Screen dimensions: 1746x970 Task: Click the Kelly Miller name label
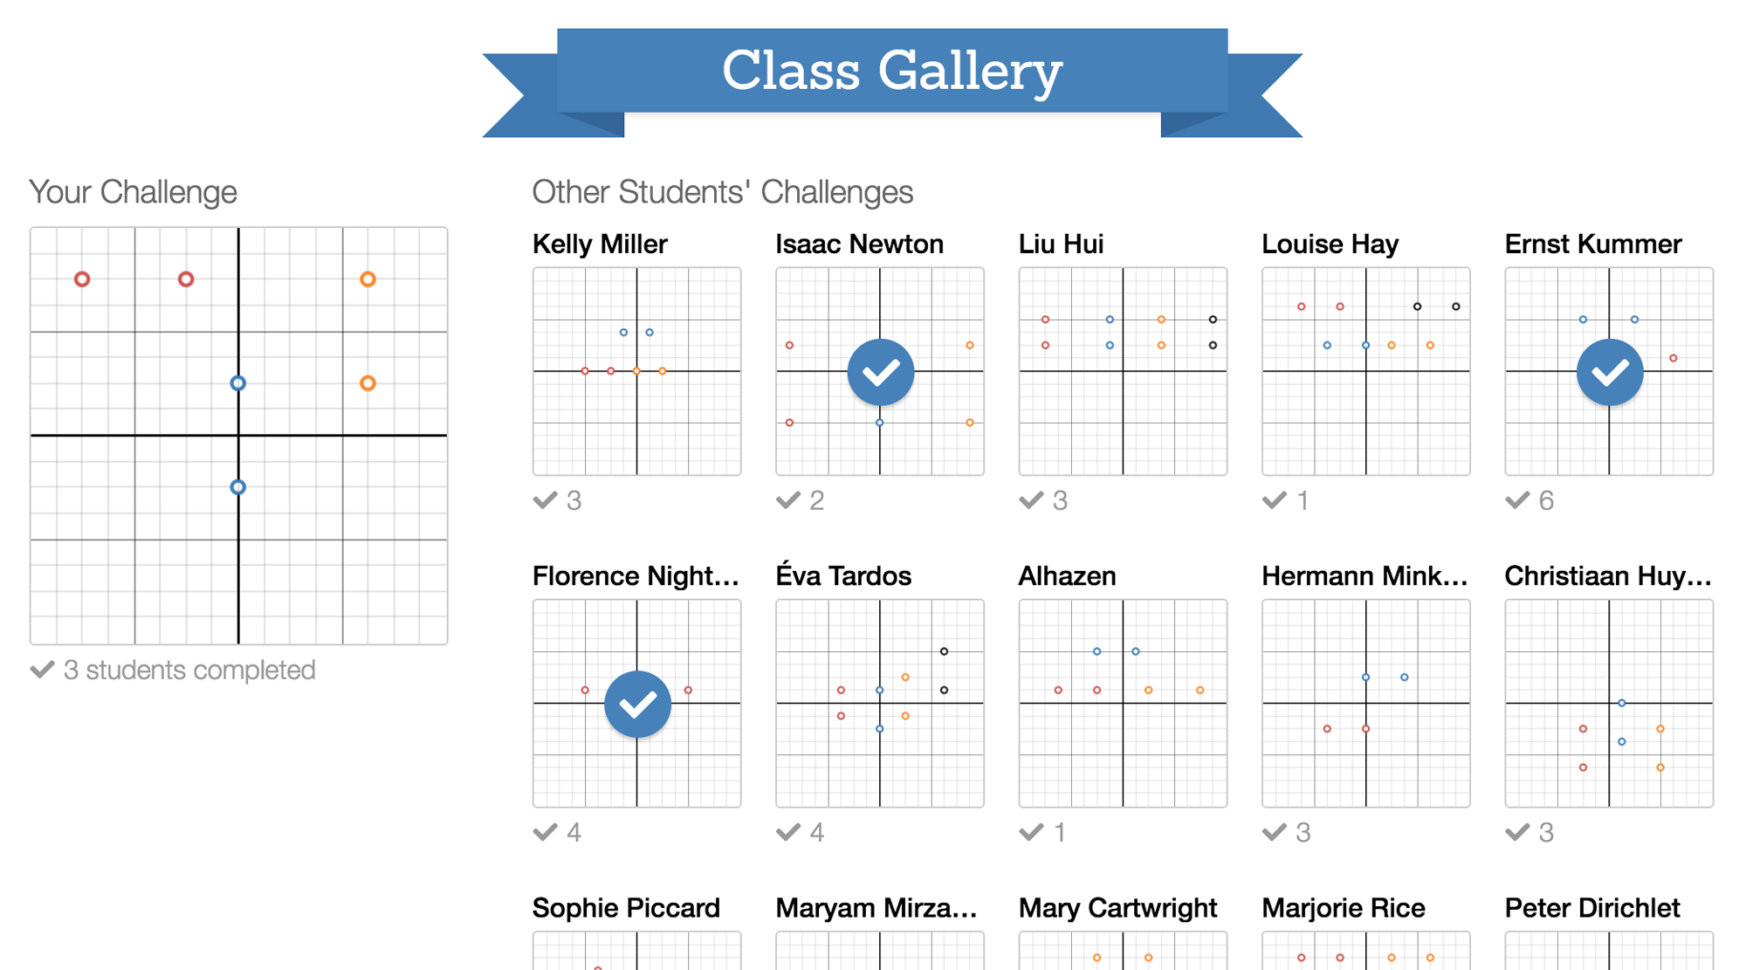click(x=600, y=244)
